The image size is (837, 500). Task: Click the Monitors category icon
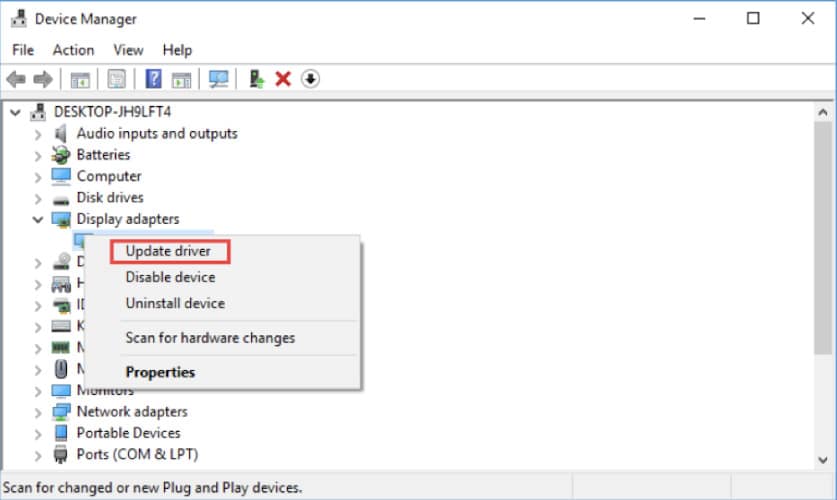tap(61, 391)
